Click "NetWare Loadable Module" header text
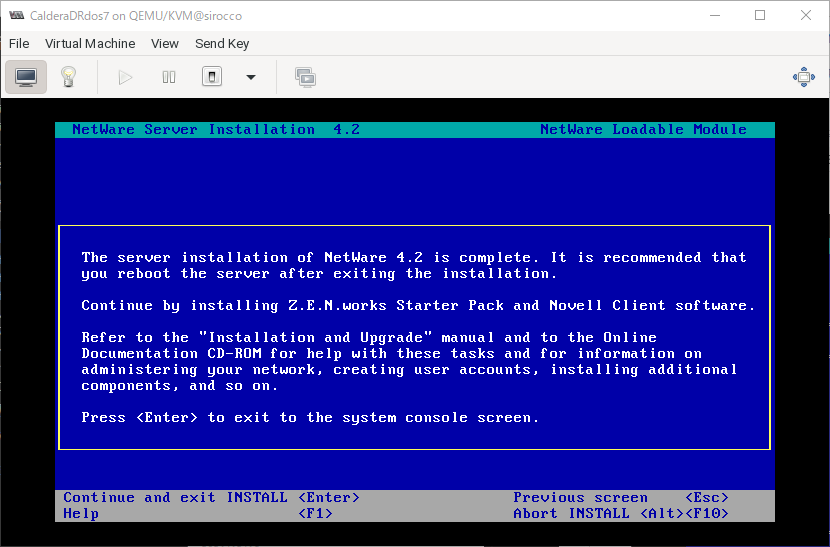Image resolution: width=830 pixels, height=547 pixels. (x=643, y=129)
